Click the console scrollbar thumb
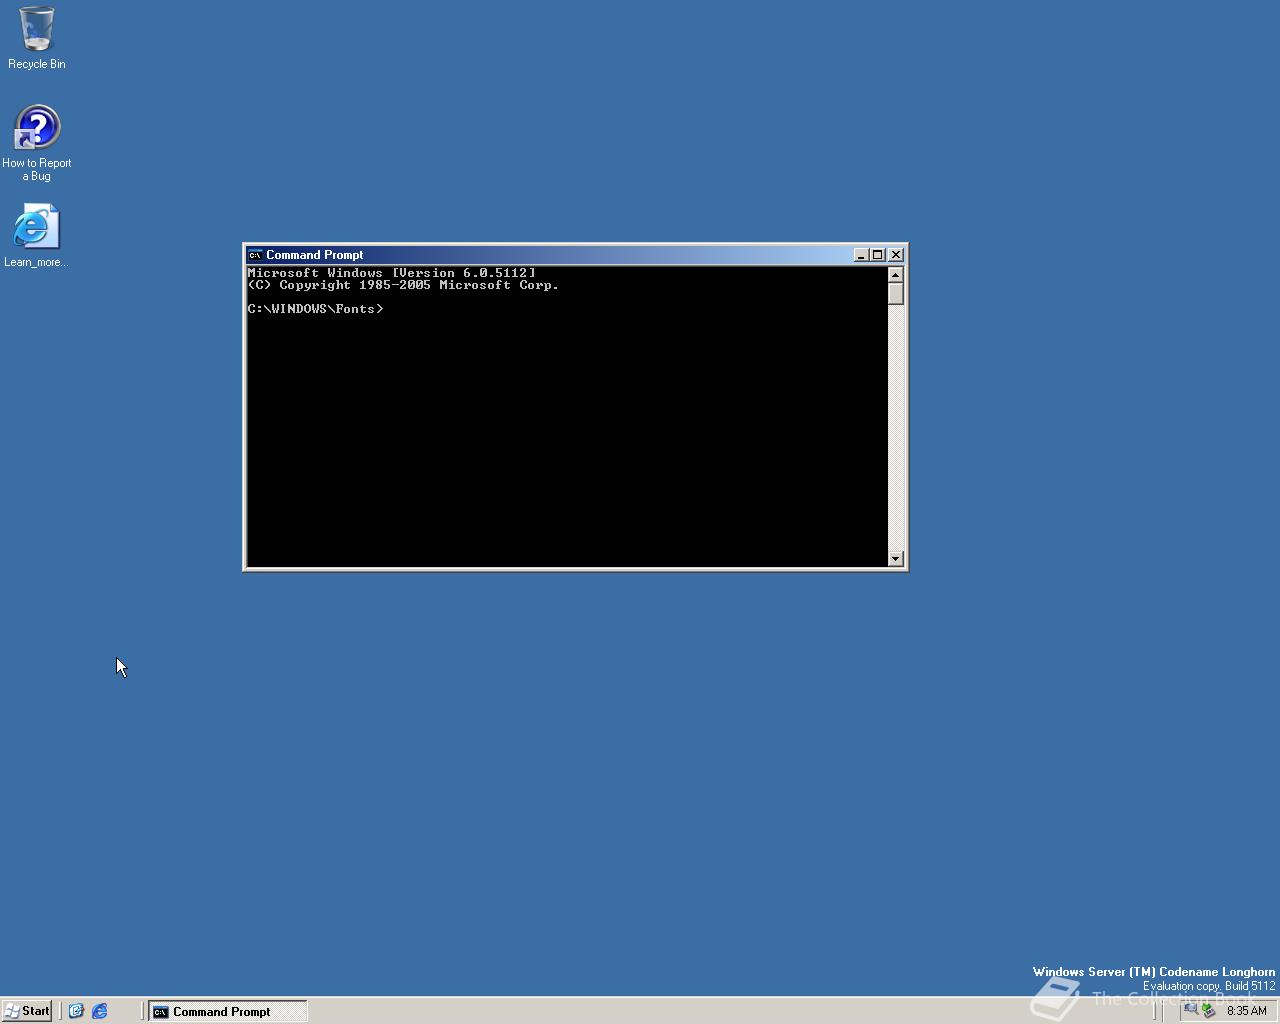 (x=896, y=294)
